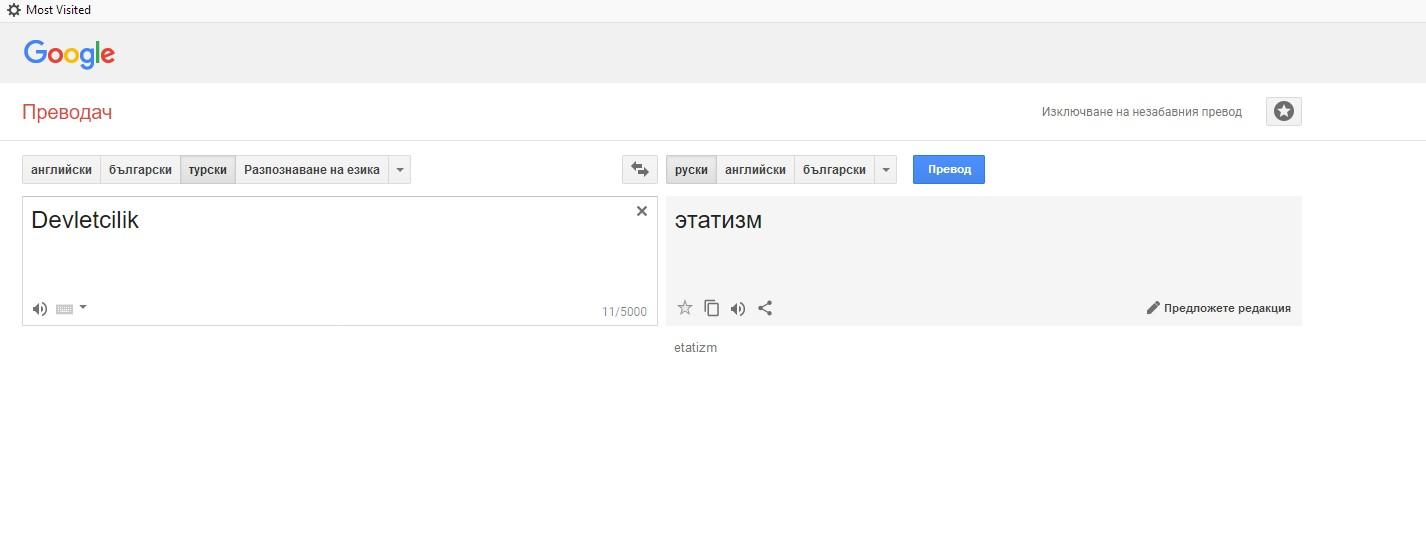Select български as source language
The width and height of the screenshot is (1426, 544).
[140, 170]
